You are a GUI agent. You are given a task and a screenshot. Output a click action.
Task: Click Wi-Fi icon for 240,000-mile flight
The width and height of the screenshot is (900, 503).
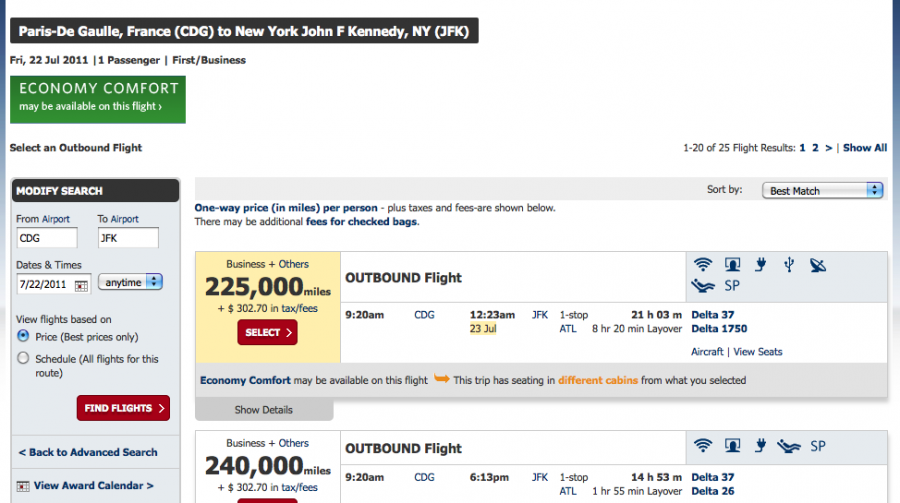pos(703,446)
